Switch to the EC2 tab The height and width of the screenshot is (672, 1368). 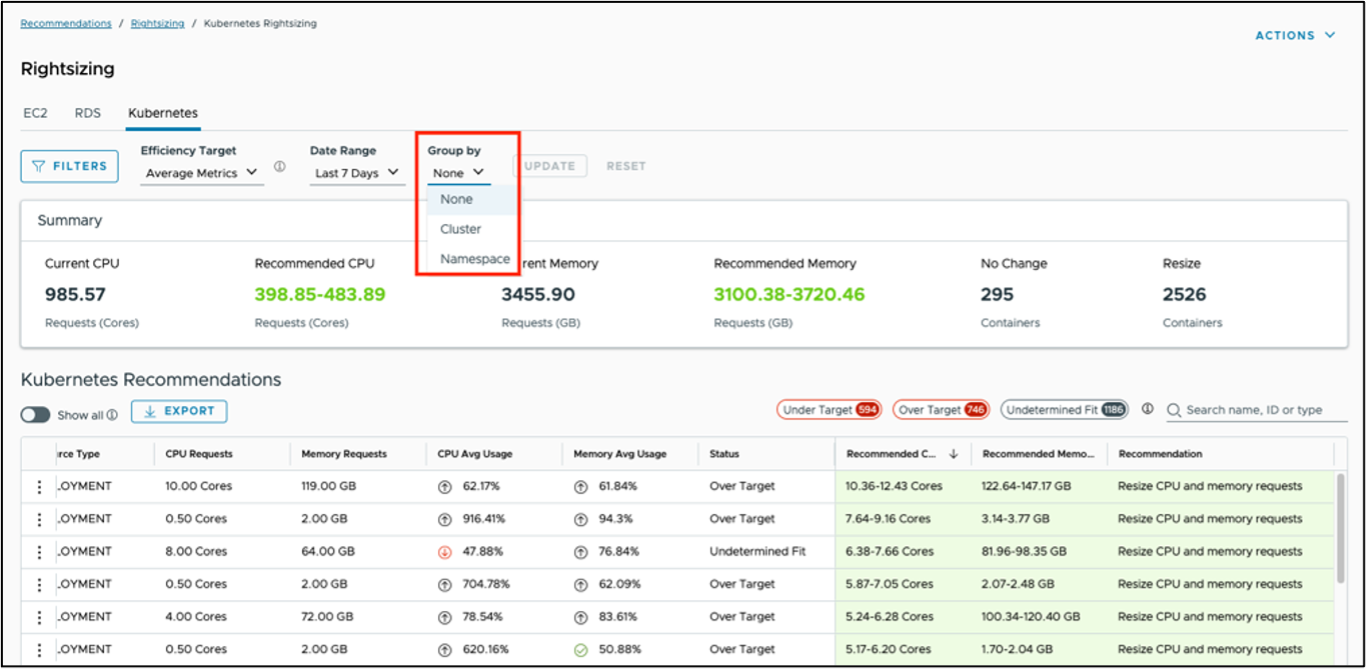tap(35, 113)
